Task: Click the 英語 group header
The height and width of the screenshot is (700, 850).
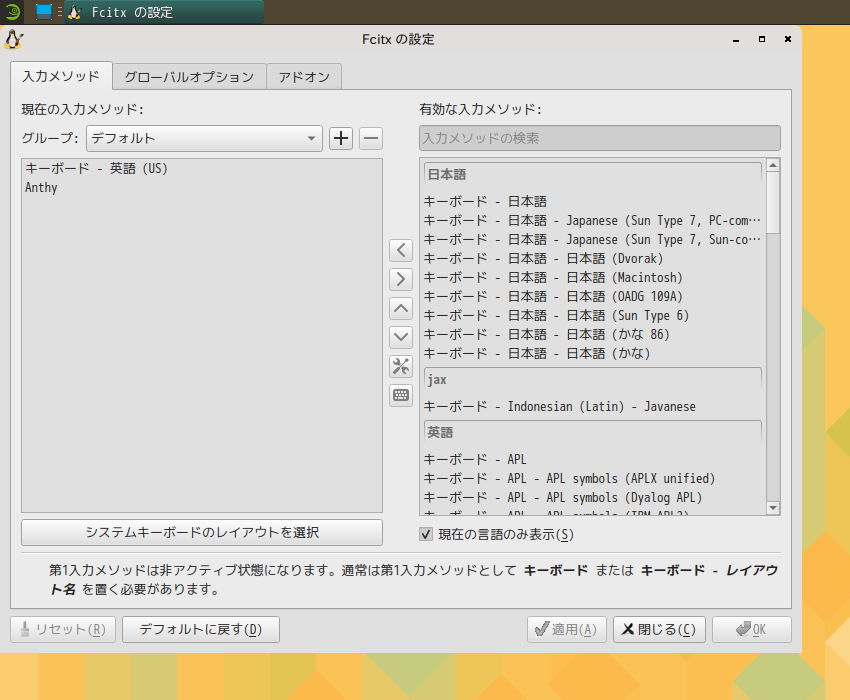Action: point(593,433)
